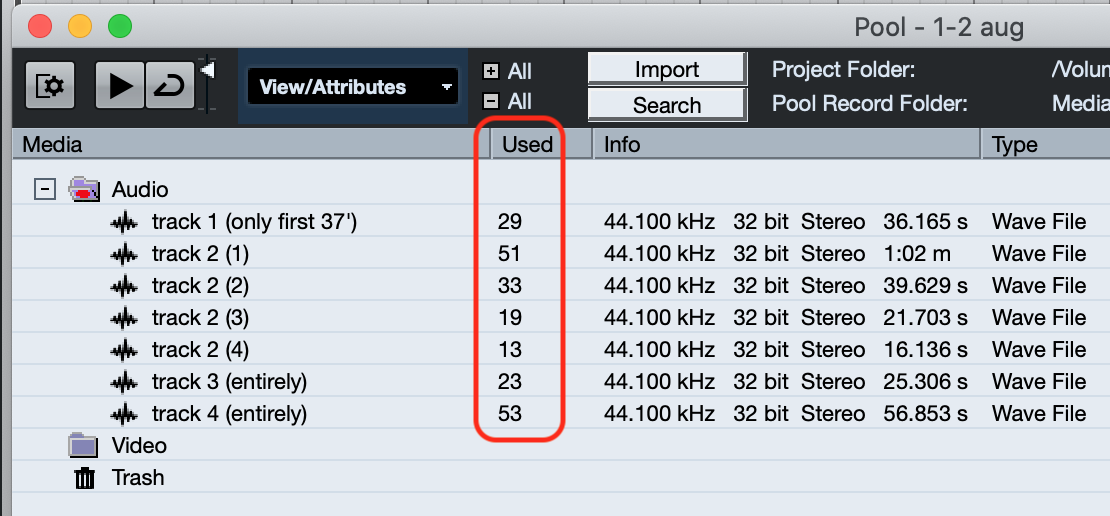Click the Search button
This screenshot has height=516, width=1110.
coord(666,105)
